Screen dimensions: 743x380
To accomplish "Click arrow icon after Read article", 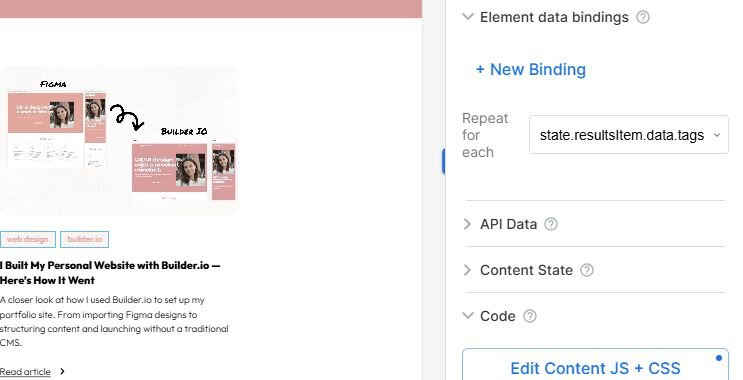I will (x=63, y=371).
